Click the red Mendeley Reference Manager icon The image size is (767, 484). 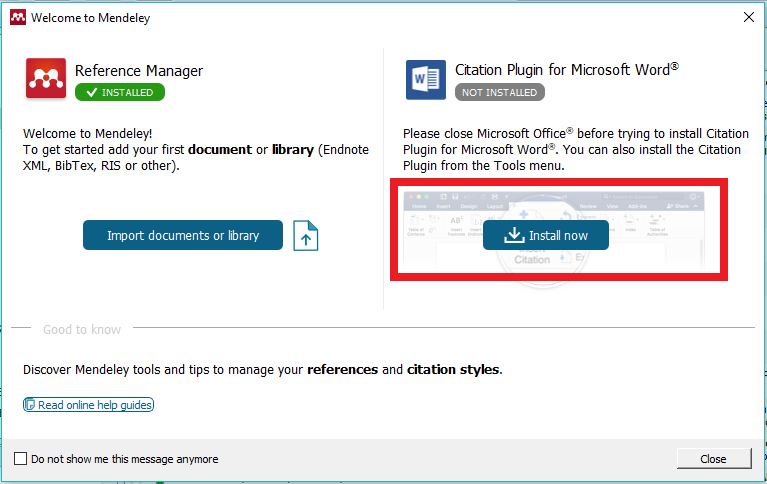click(46, 78)
